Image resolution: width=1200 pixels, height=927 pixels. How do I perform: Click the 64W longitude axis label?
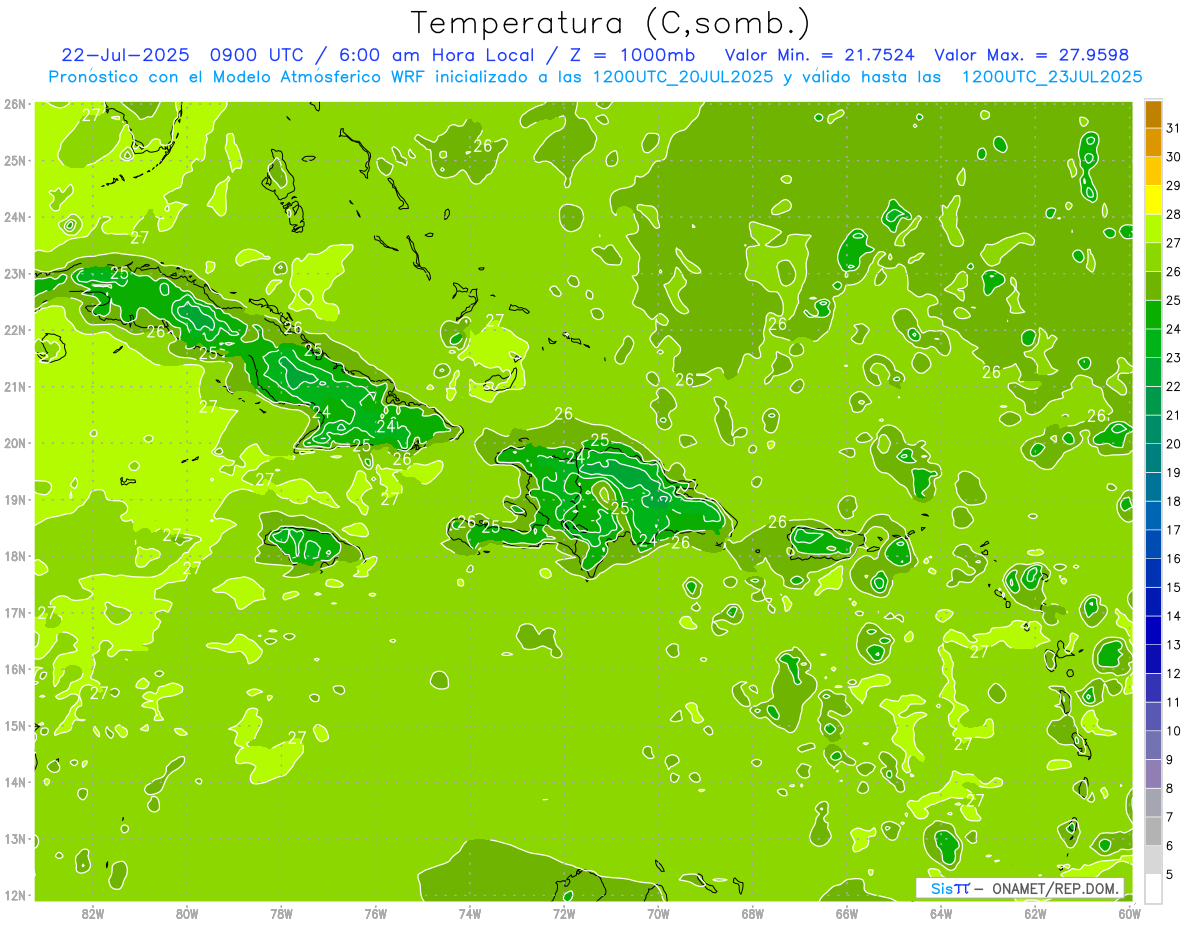[941, 913]
